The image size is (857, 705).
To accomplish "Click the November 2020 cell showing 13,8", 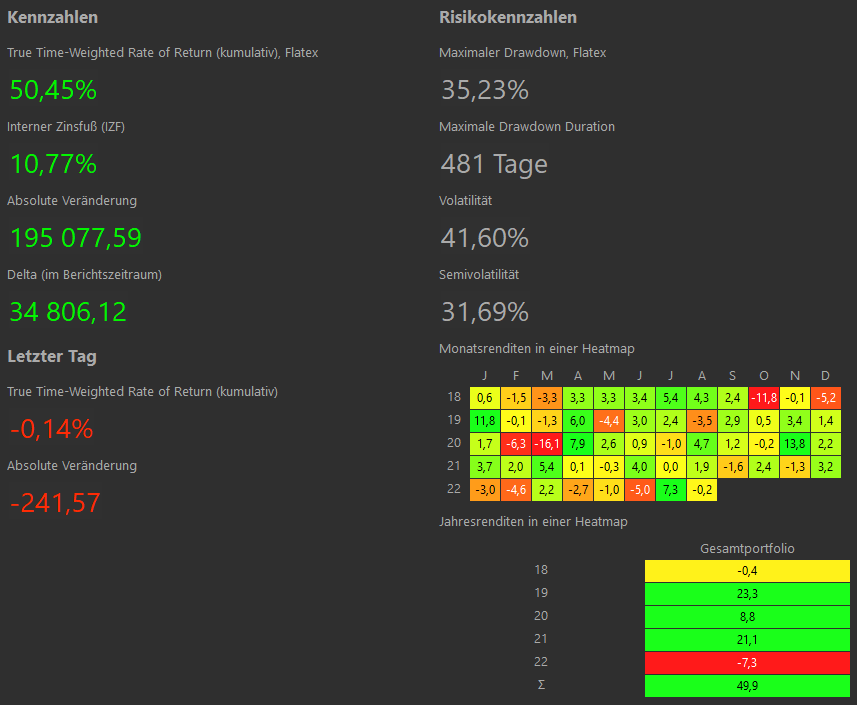I will point(795,444).
